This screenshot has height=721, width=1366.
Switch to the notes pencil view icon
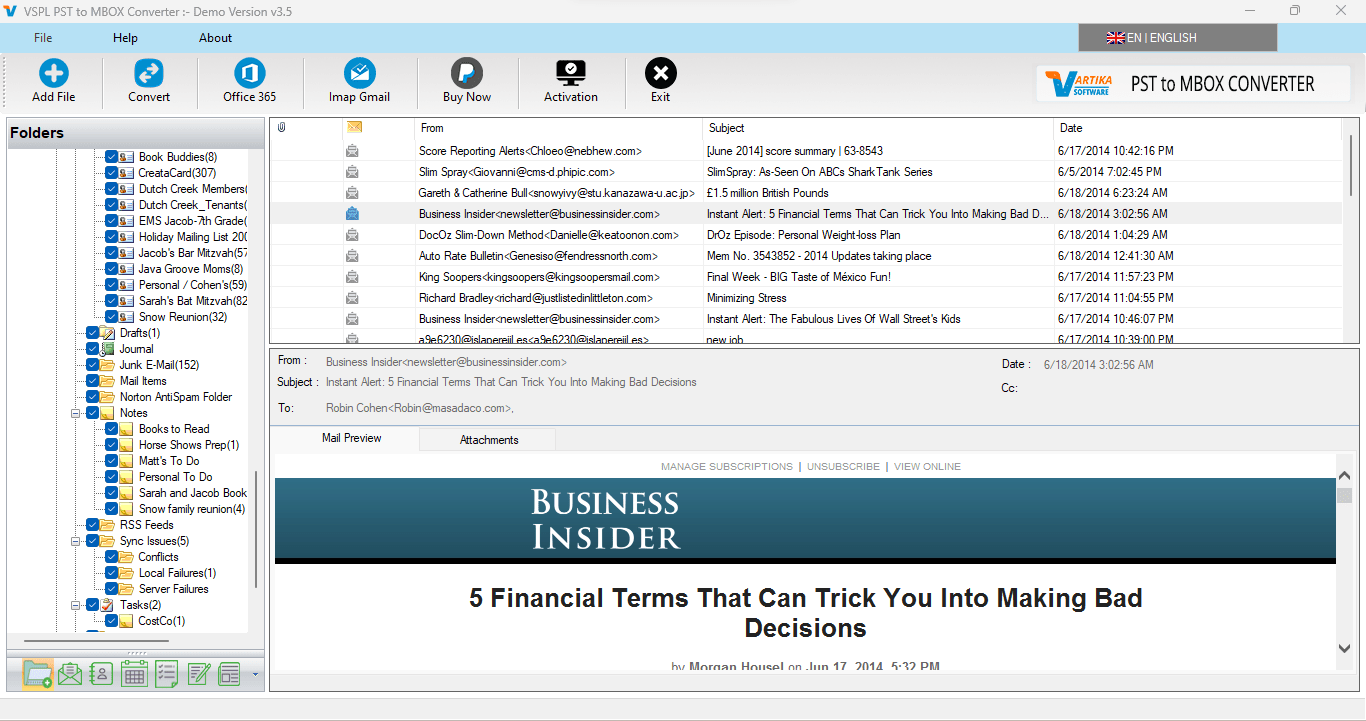coord(198,674)
